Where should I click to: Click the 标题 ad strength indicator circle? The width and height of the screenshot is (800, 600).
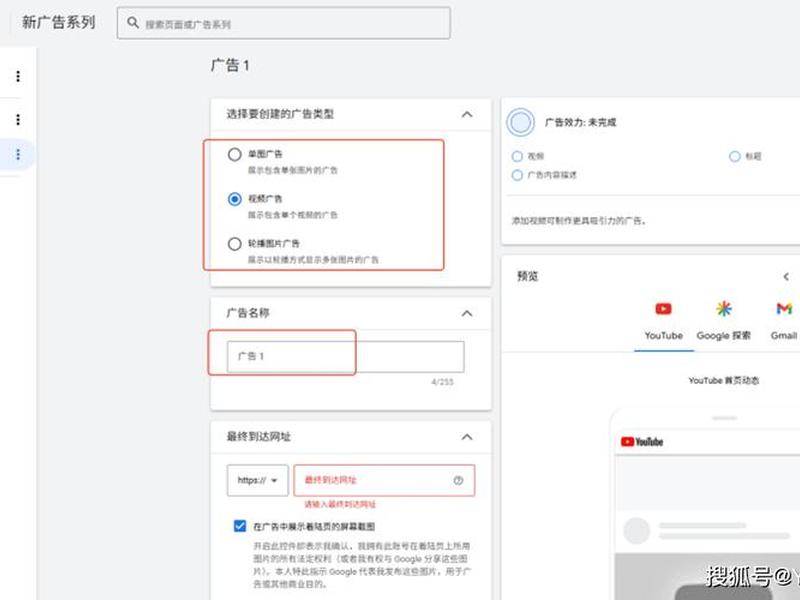coord(735,156)
